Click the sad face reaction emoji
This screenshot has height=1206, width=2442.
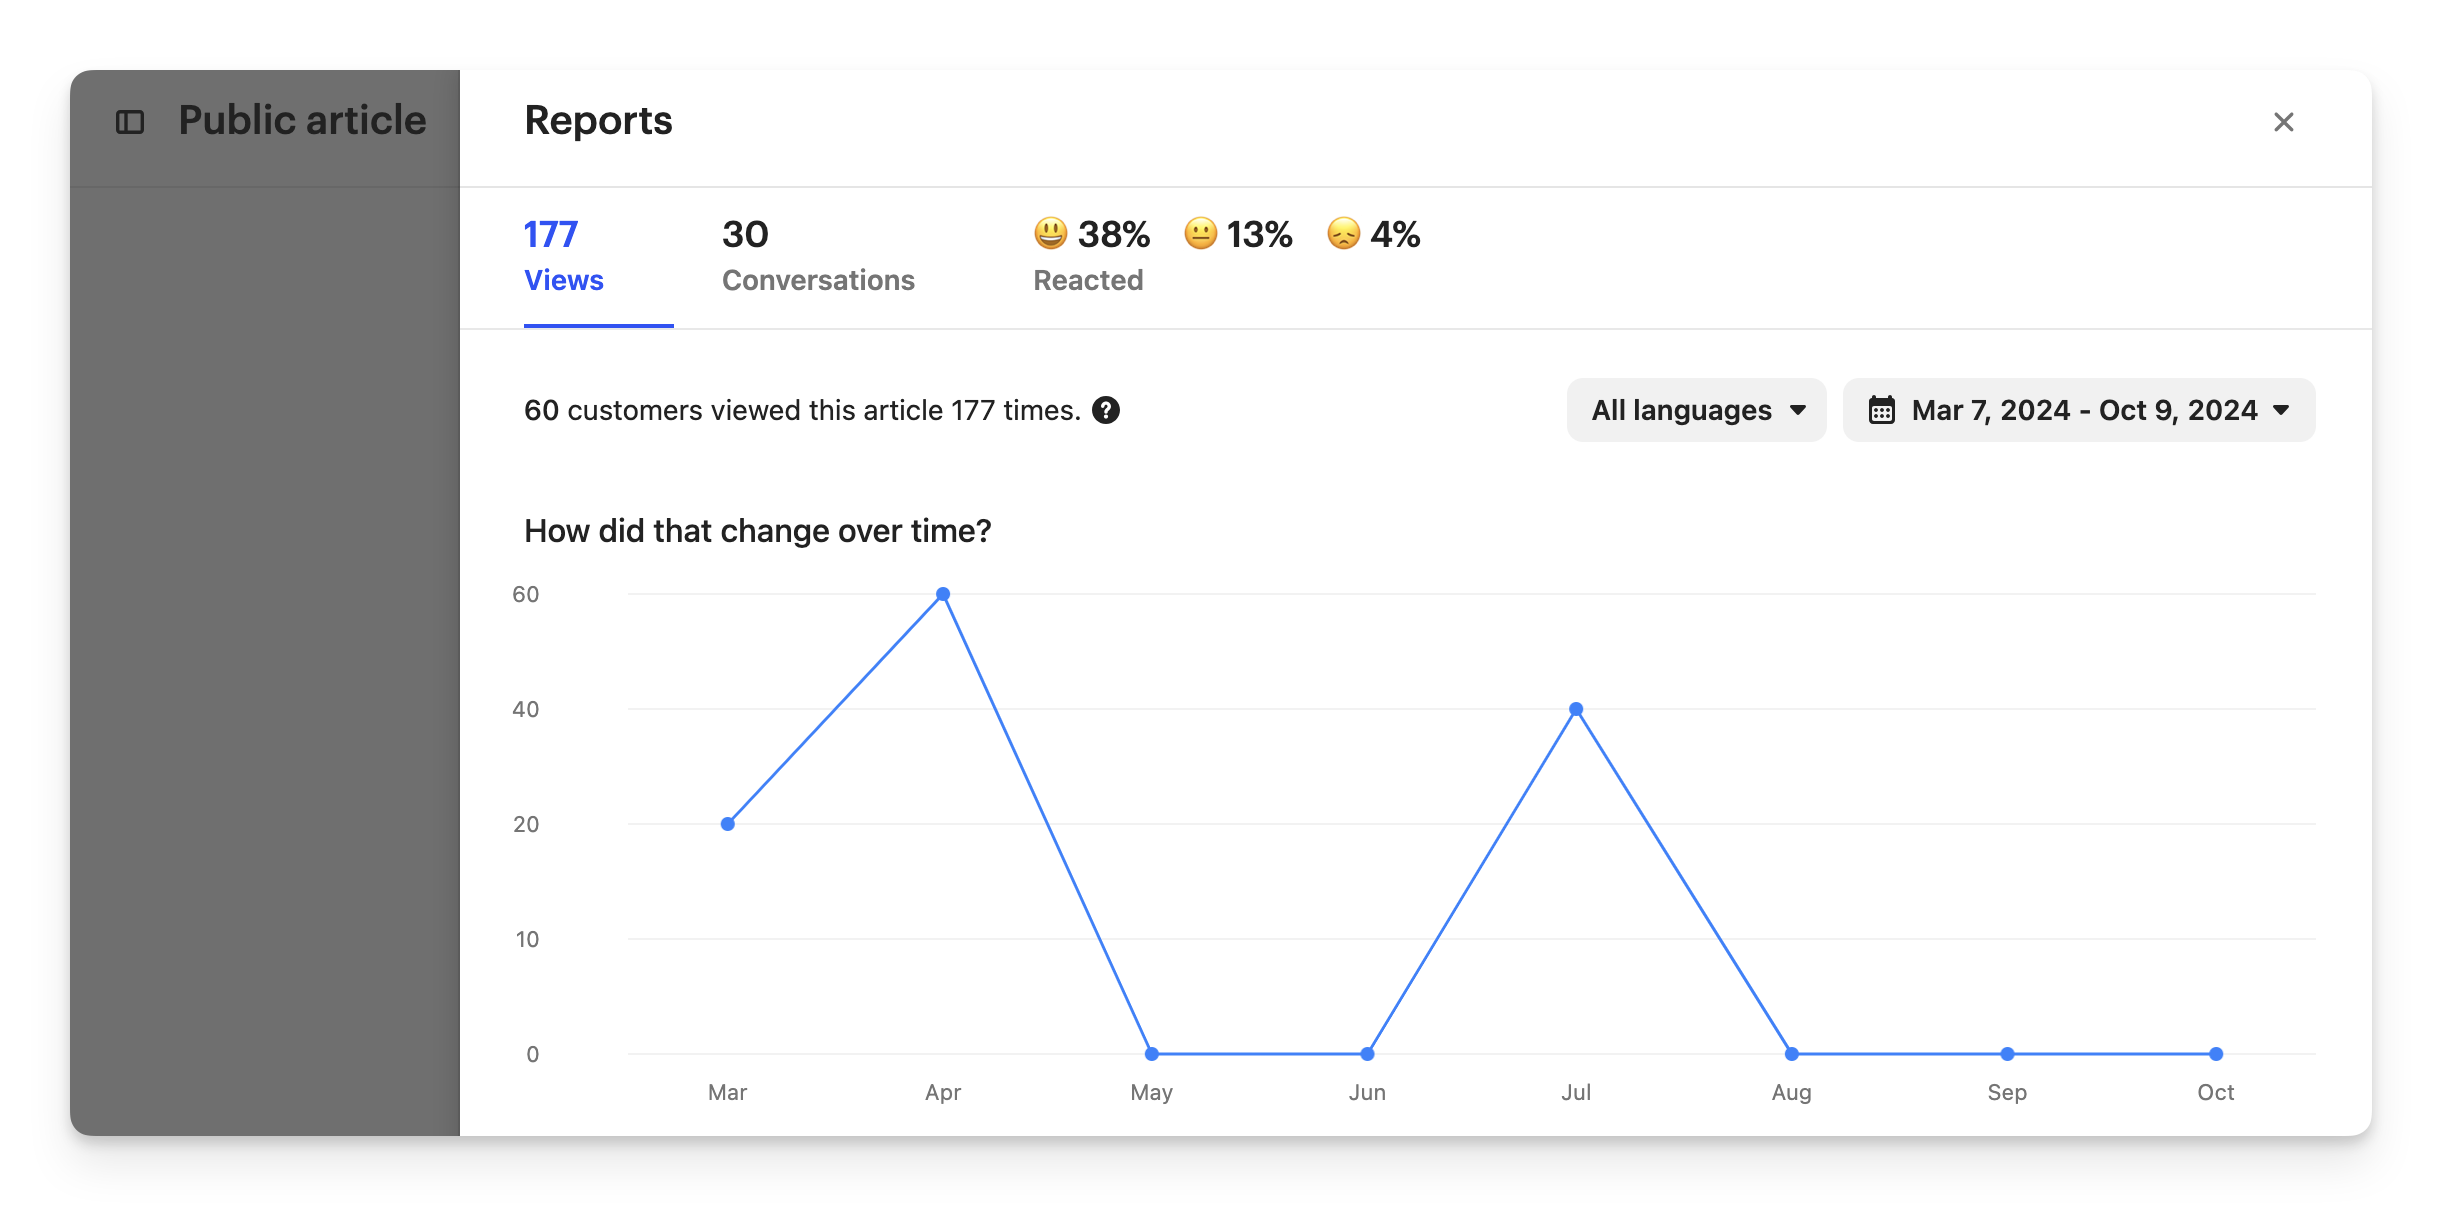coord(1343,234)
